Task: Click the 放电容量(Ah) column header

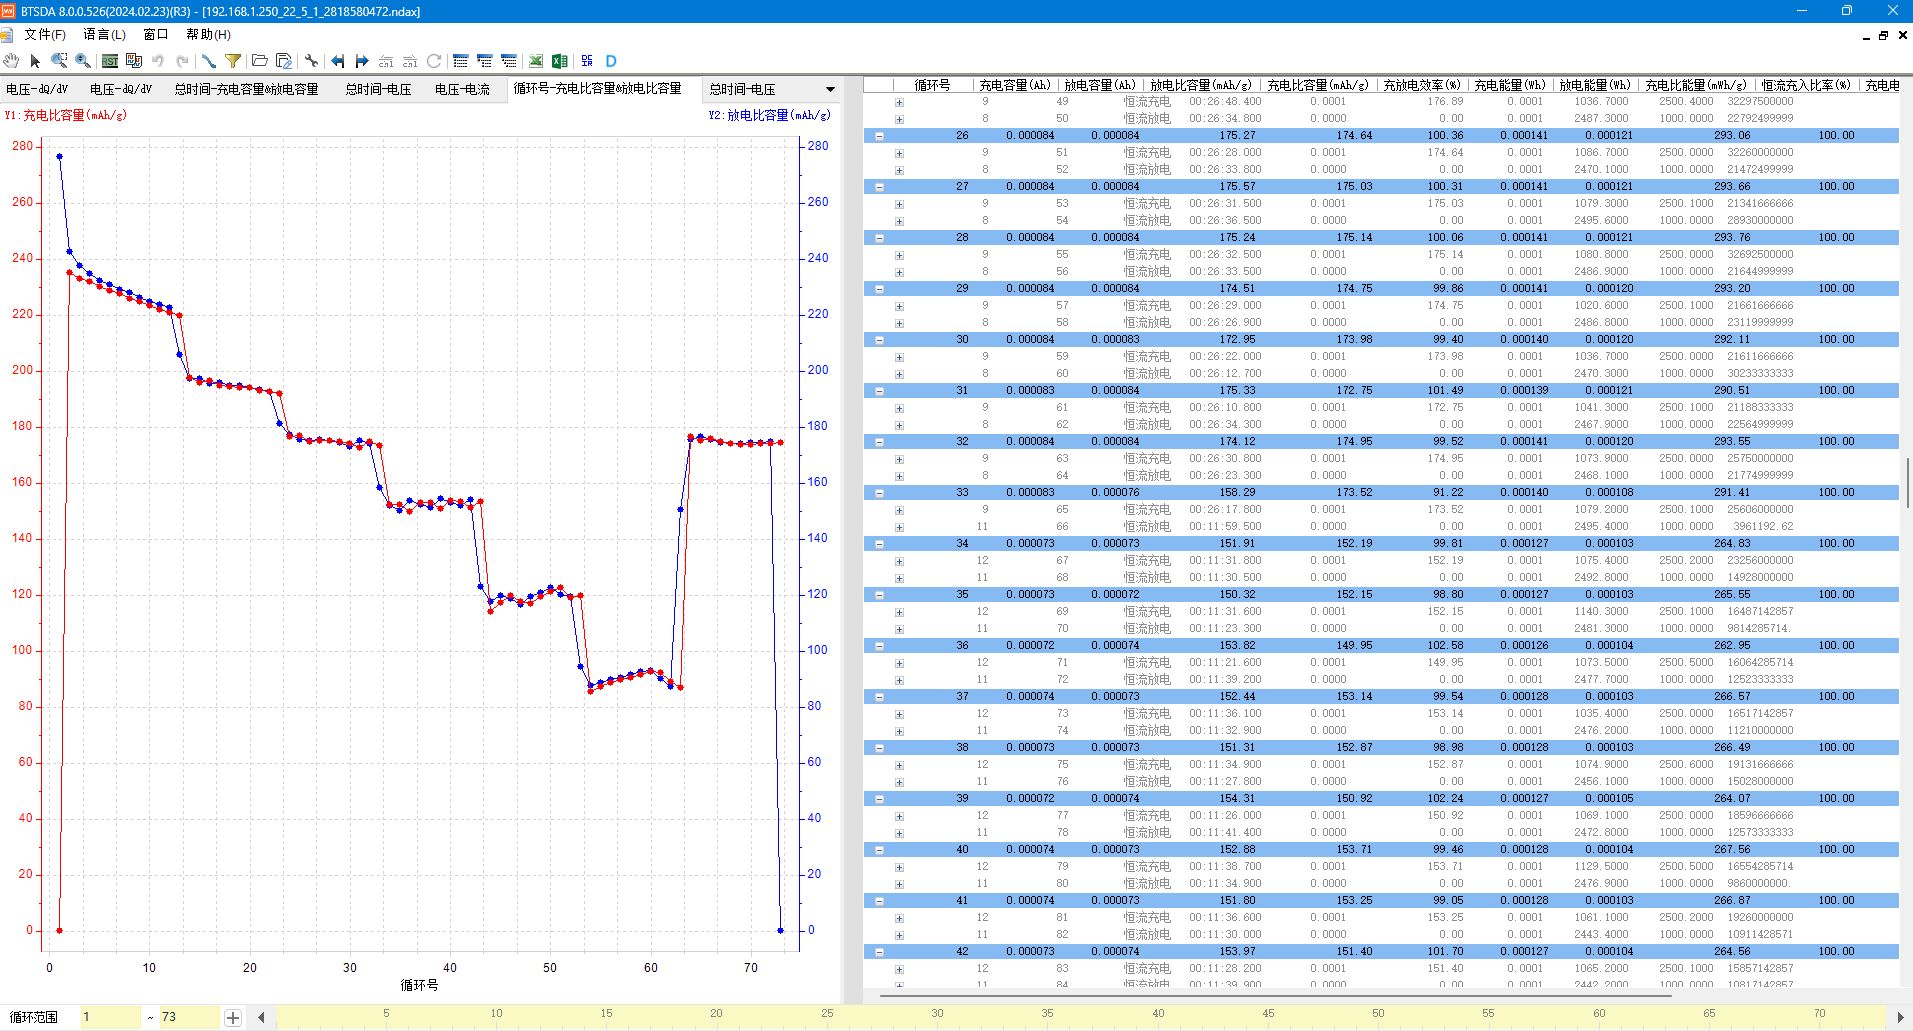Action: (1099, 85)
